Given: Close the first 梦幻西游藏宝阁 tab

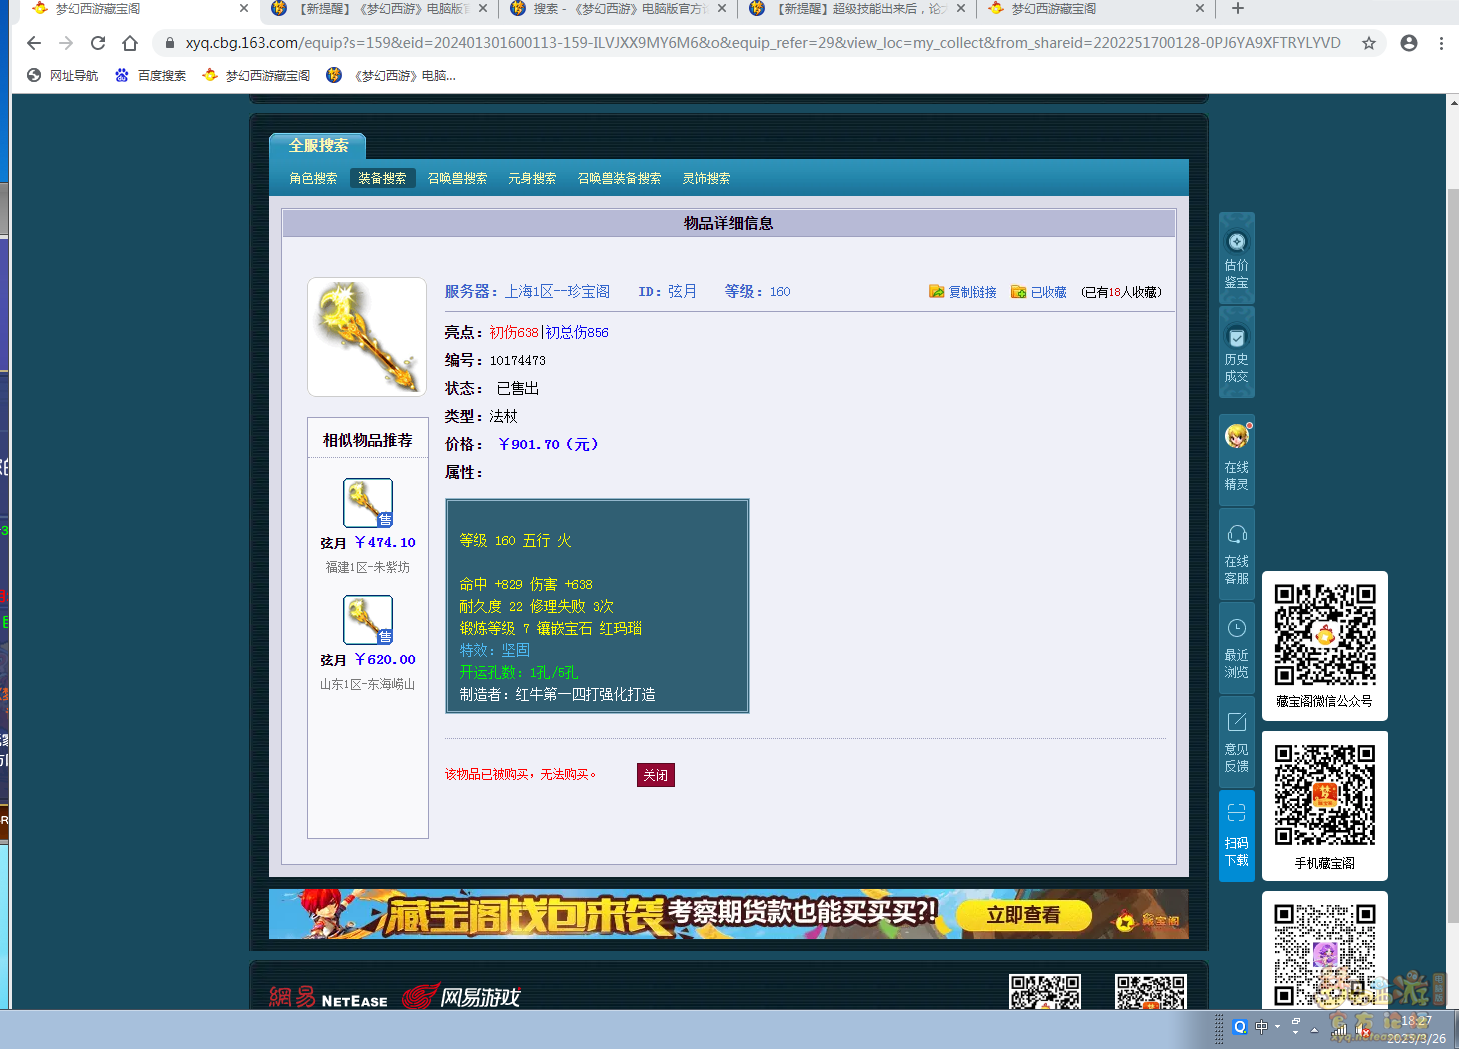Looking at the screenshot, I should [244, 8].
